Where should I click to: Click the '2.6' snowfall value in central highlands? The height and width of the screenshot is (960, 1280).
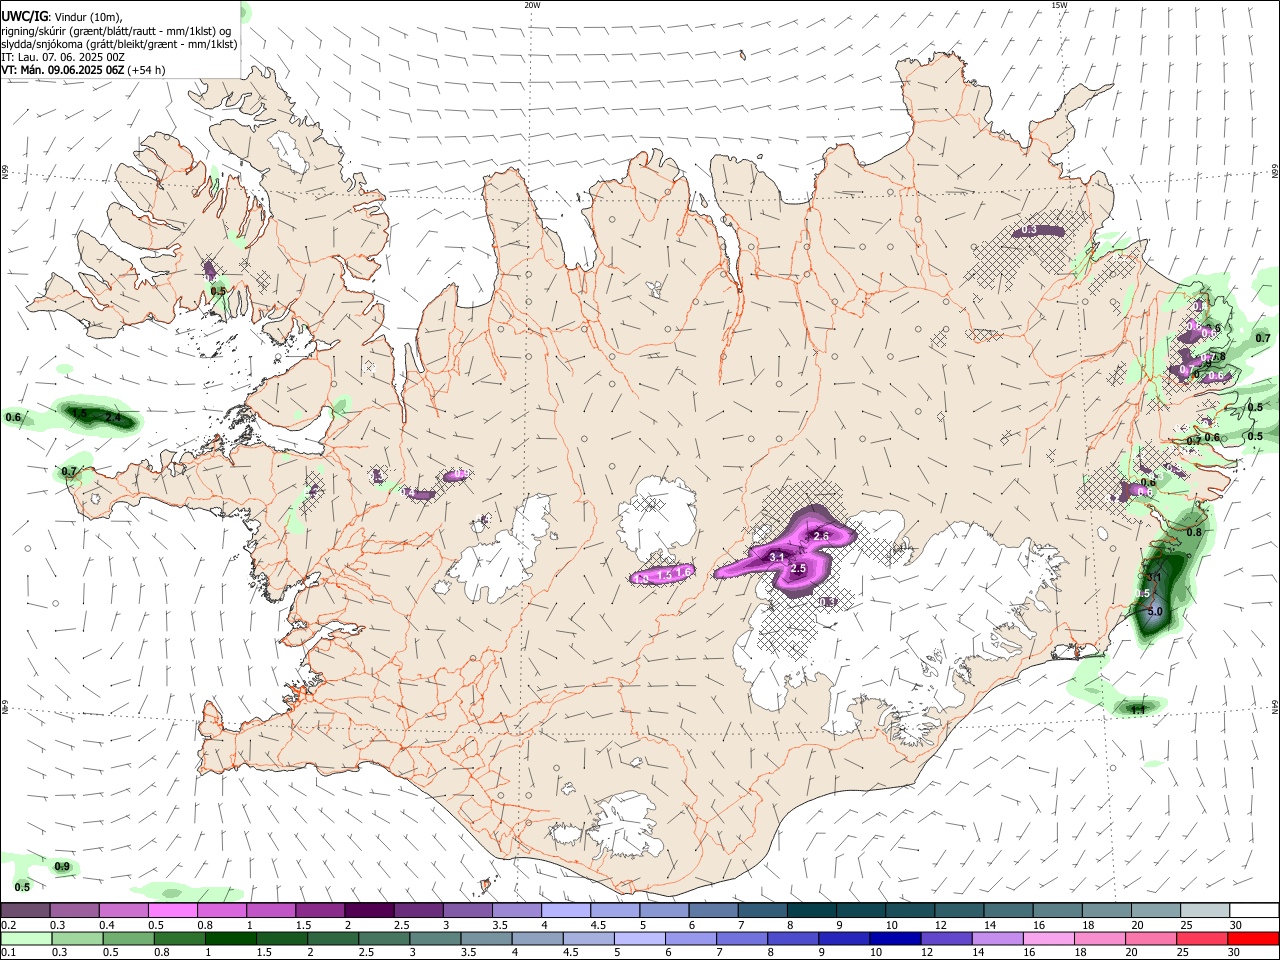[x=822, y=537]
